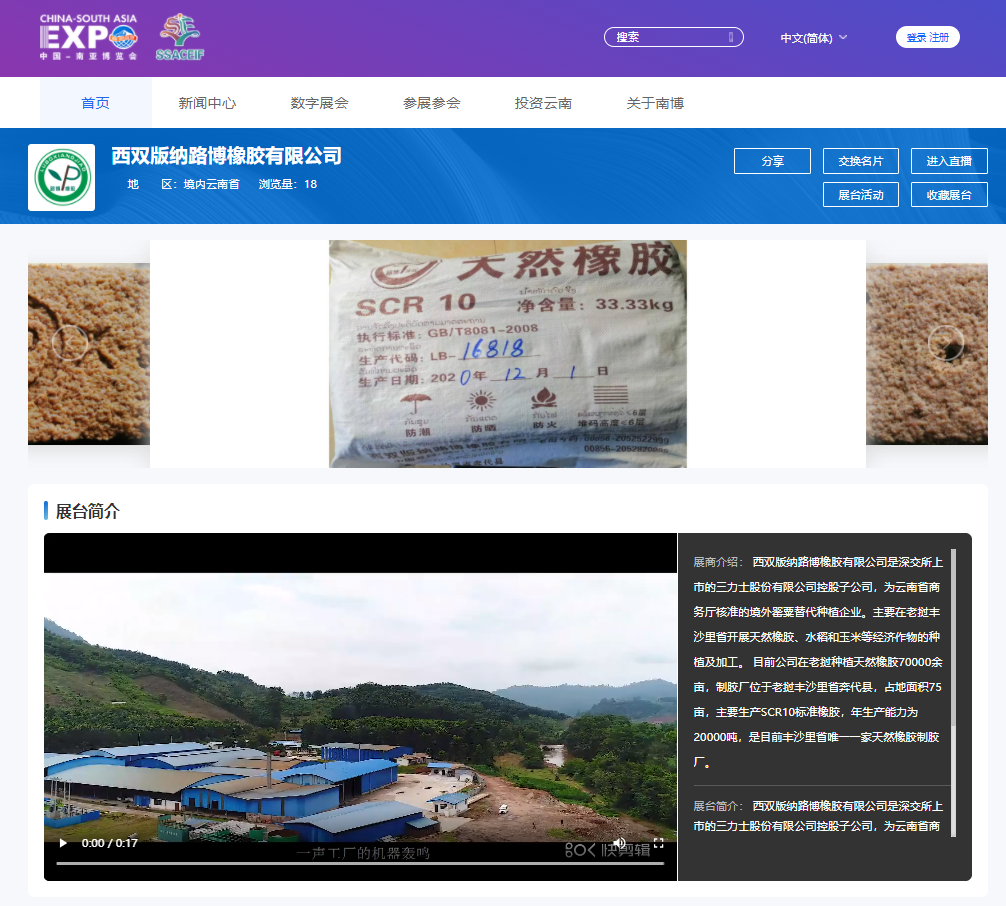1006x906 pixels.
Task: Play the booth introduction video
Action: point(63,843)
